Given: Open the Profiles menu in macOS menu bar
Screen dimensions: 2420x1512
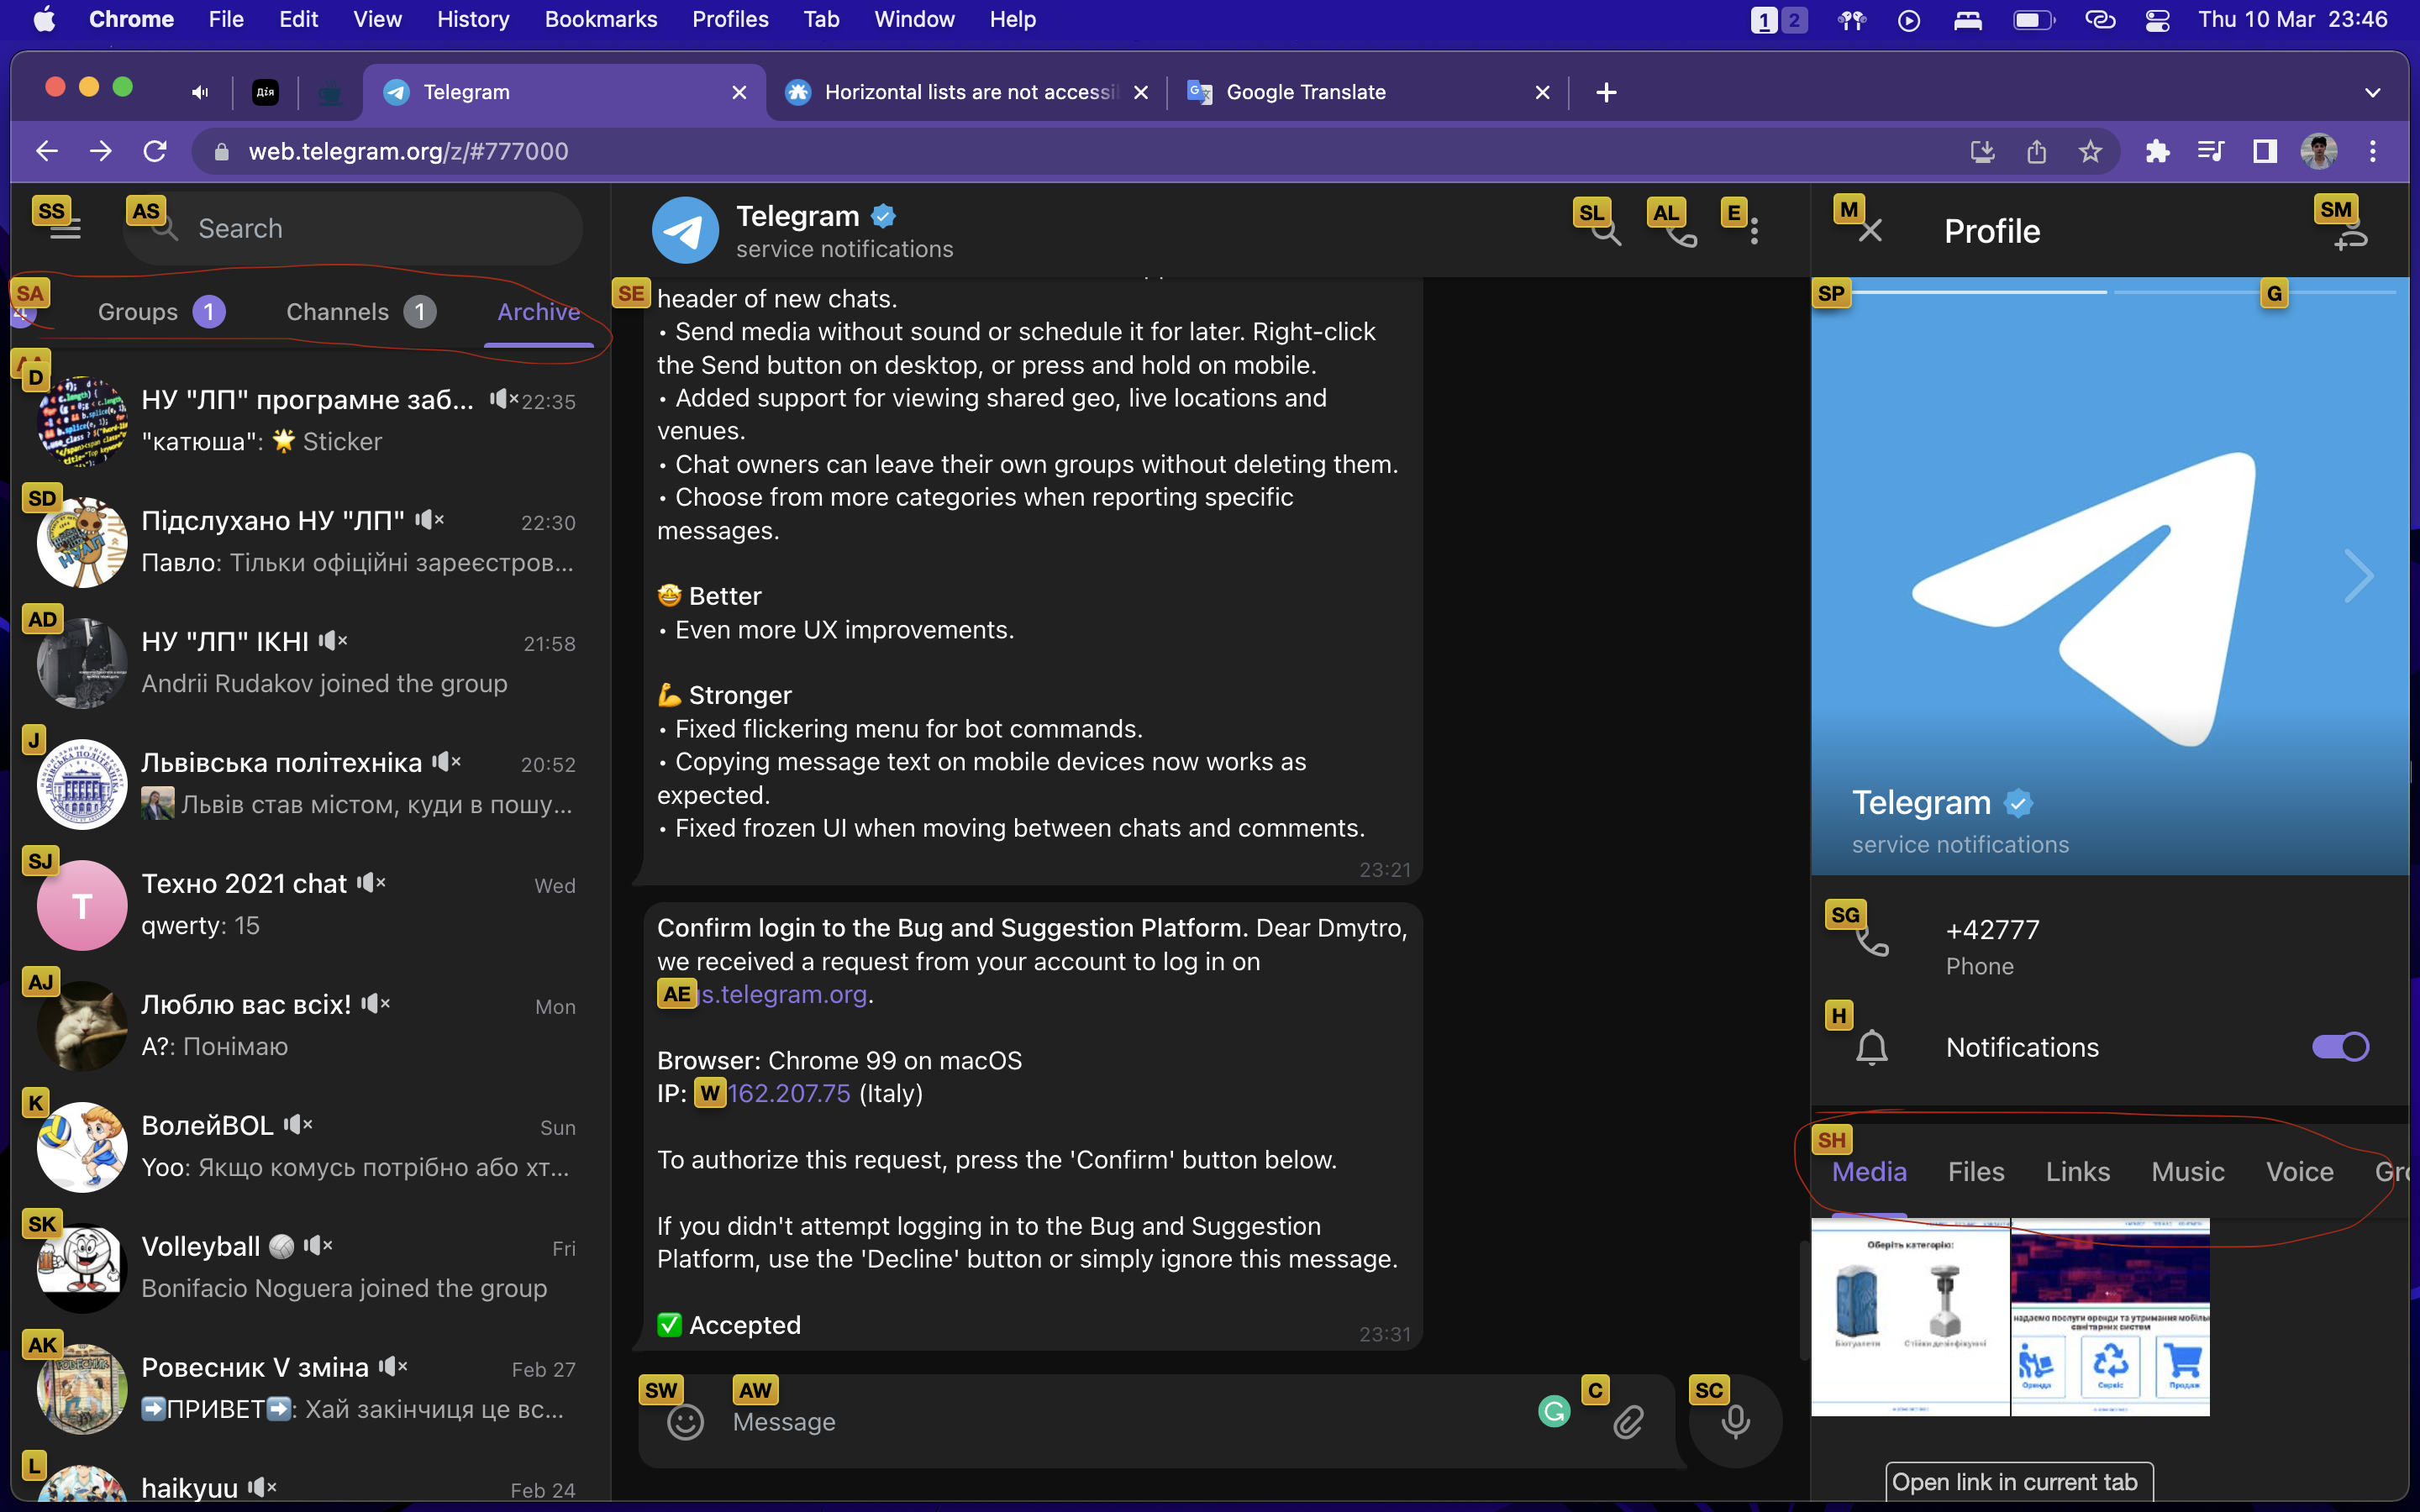Looking at the screenshot, I should click(x=730, y=19).
